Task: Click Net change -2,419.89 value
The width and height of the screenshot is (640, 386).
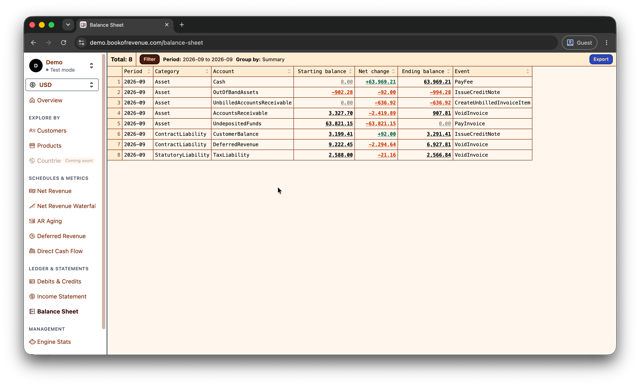Action: (x=382, y=113)
